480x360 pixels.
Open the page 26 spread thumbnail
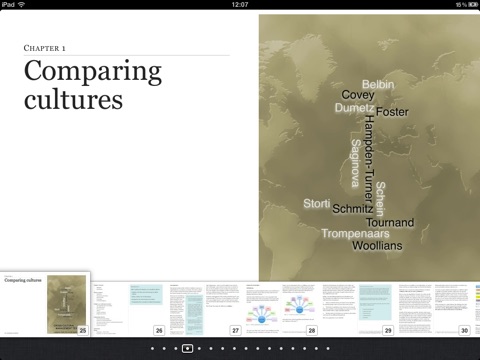pos(128,309)
